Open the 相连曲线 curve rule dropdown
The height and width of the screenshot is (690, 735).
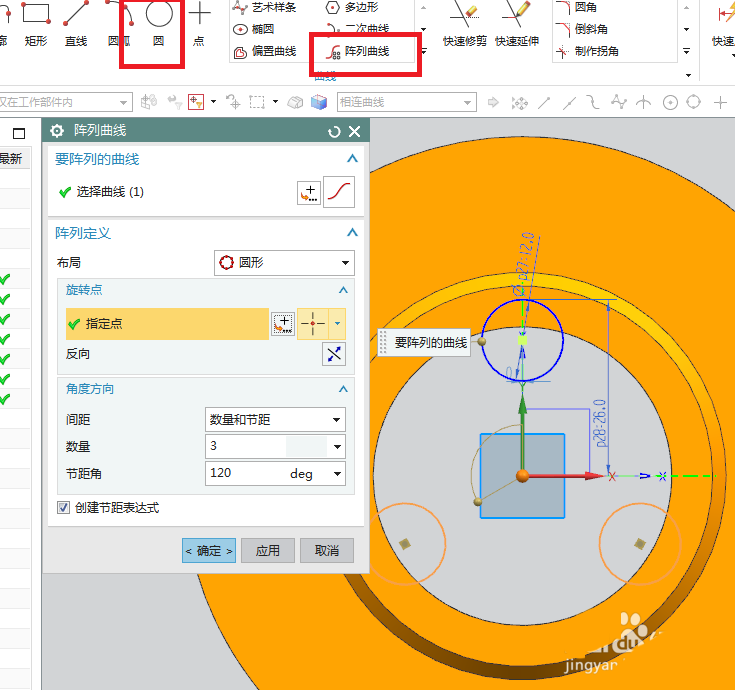click(x=406, y=102)
